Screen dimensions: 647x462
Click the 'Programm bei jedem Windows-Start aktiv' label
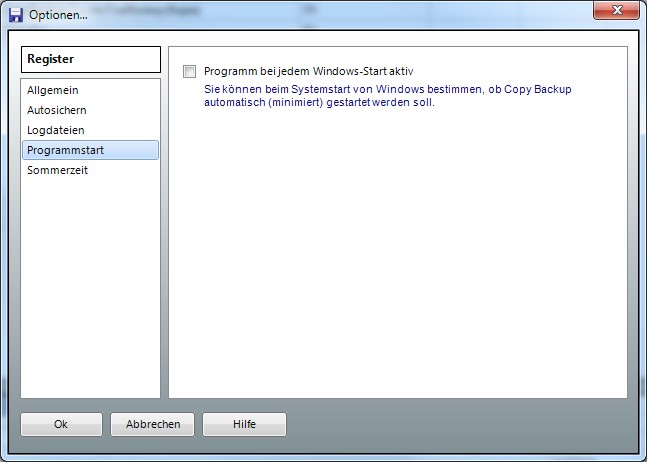(x=308, y=72)
